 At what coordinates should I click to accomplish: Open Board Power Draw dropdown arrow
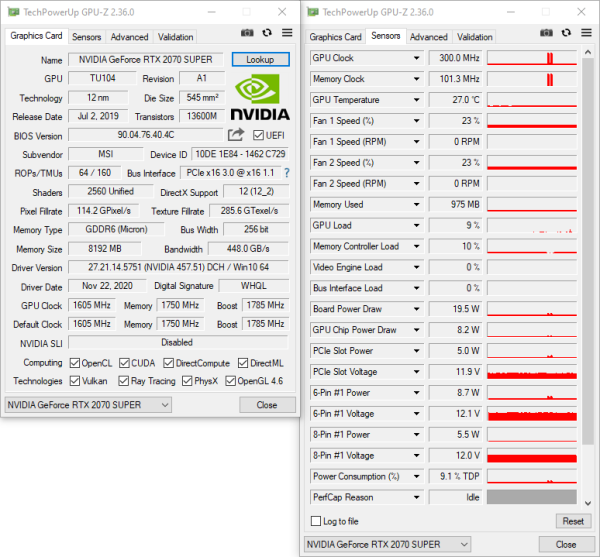(x=416, y=309)
